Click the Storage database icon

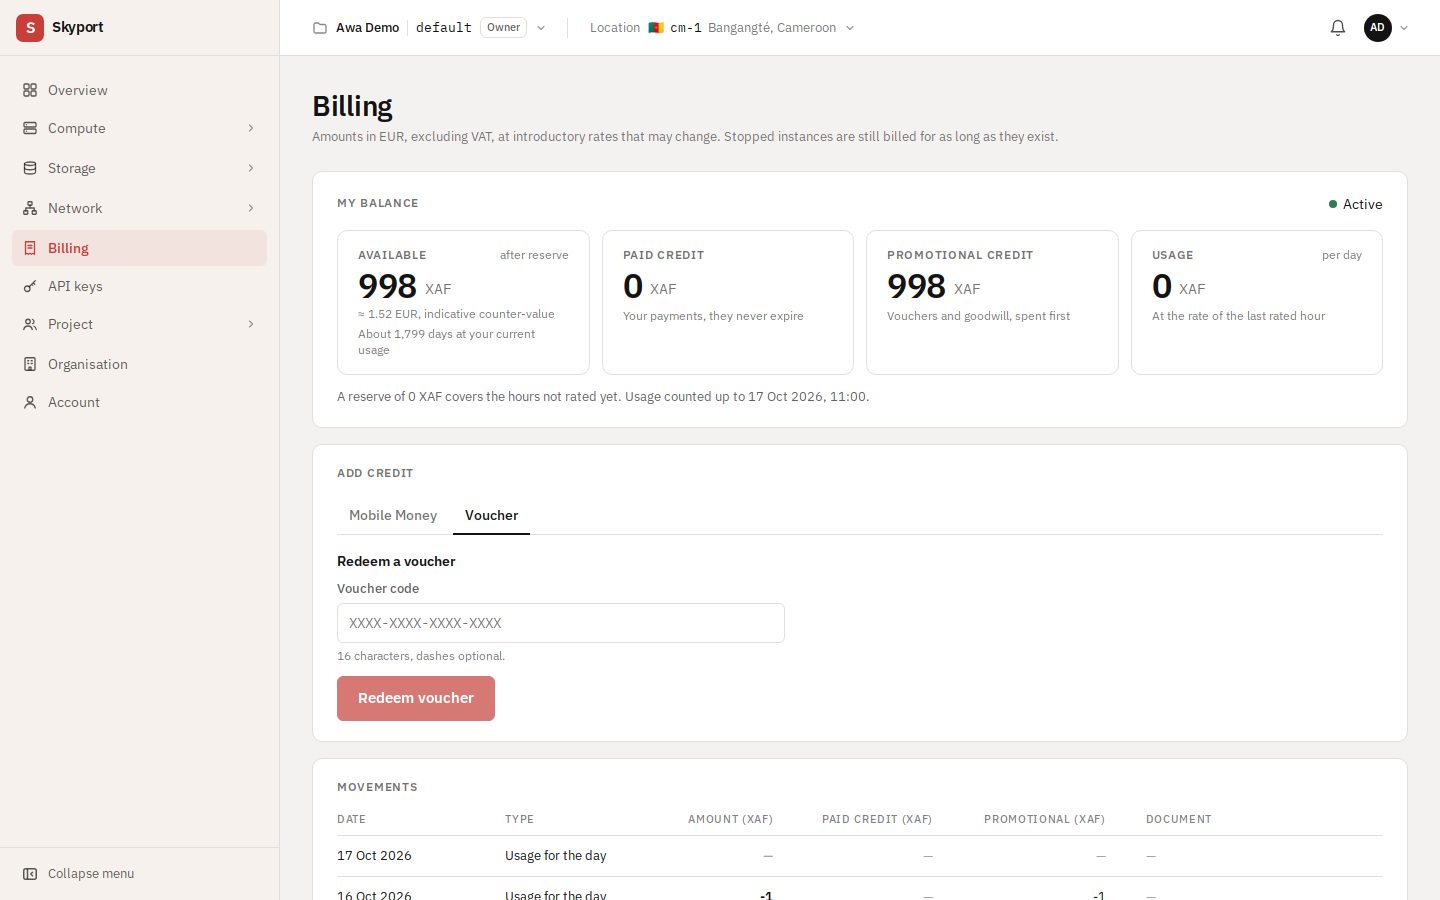pyautogui.click(x=30, y=168)
